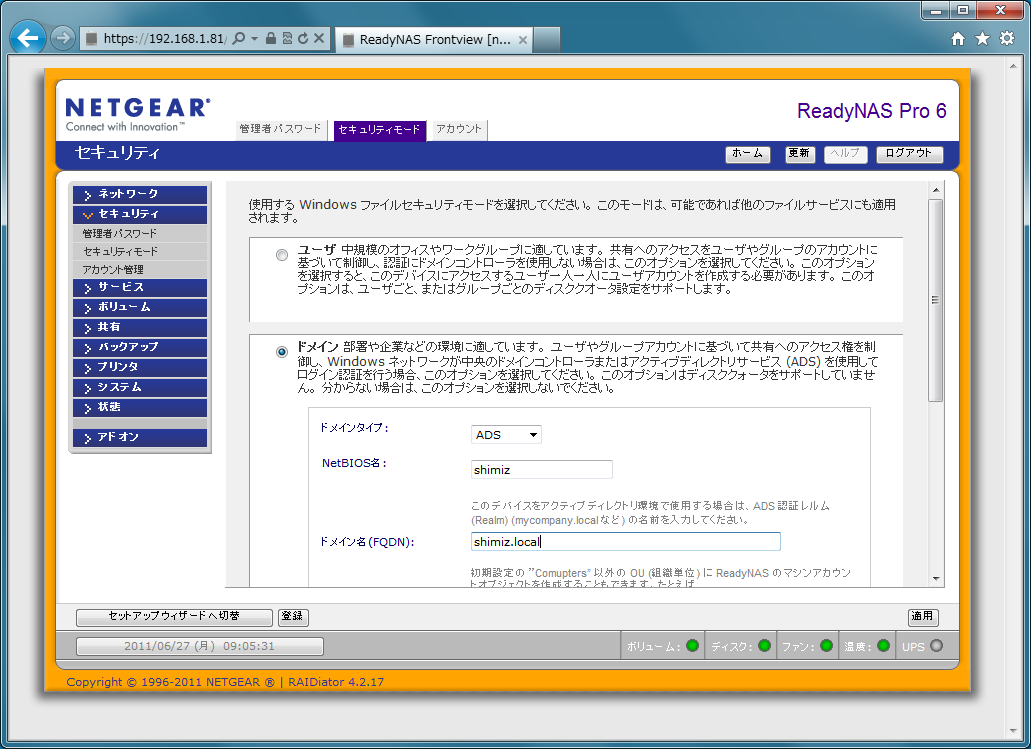Click the browser Back arrow button
Viewport: 1031px width, 749px height.
[27, 39]
